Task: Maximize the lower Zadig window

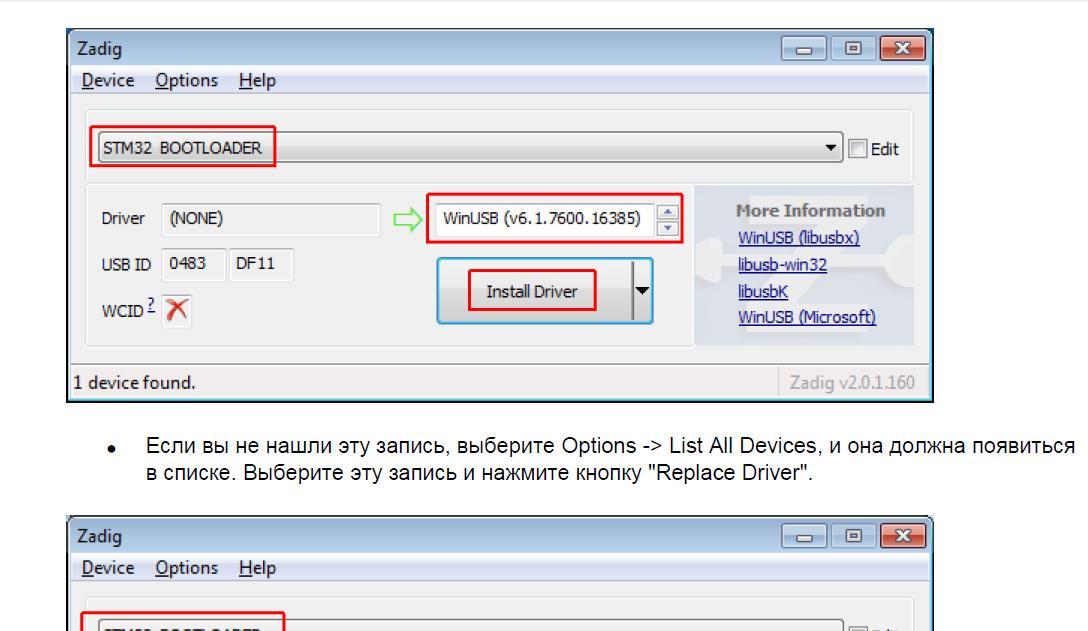Action: click(x=853, y=538)
